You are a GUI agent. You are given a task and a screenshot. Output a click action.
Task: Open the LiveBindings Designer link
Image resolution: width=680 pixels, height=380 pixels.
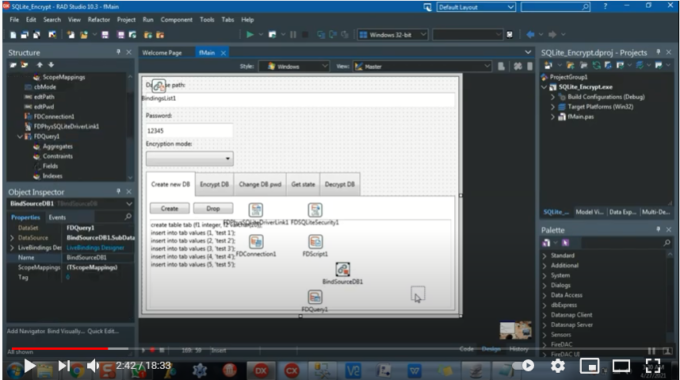(95, 248)
